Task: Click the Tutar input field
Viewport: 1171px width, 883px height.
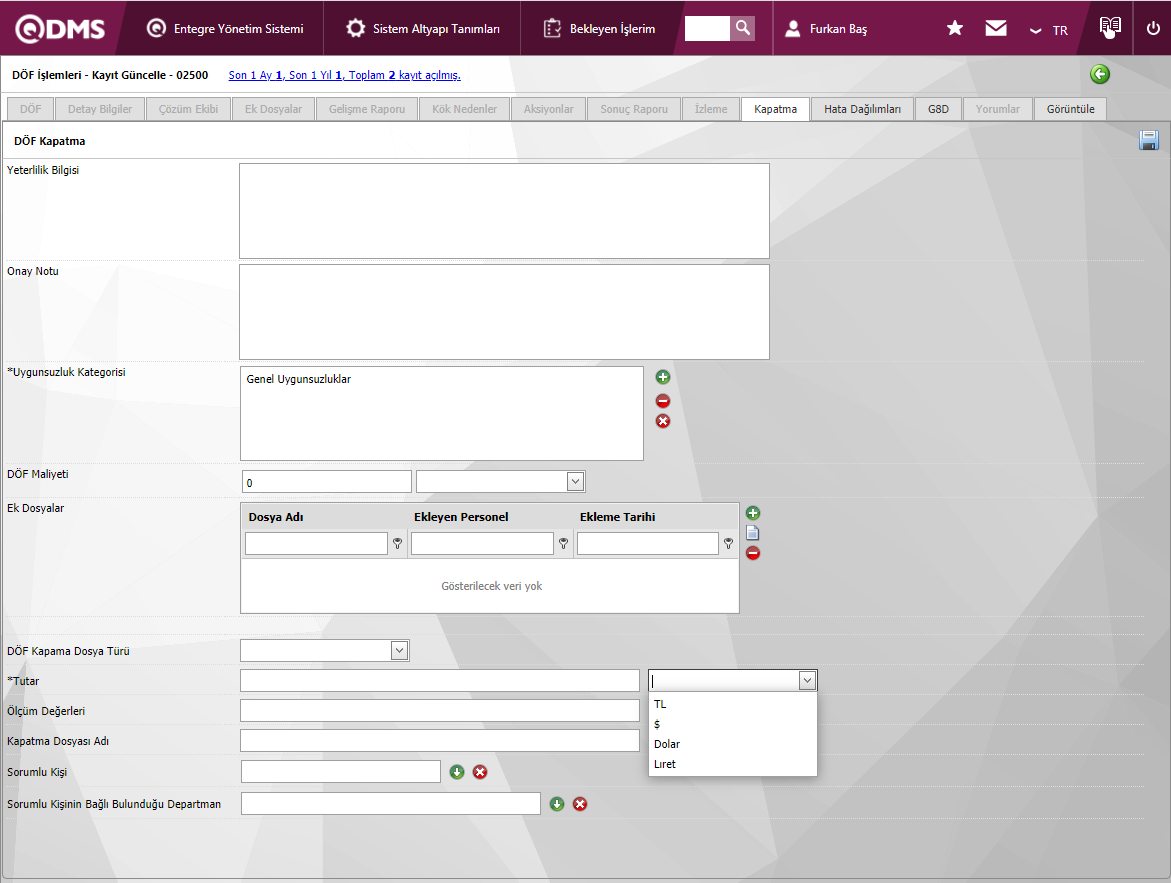Action: click(440, 681)
